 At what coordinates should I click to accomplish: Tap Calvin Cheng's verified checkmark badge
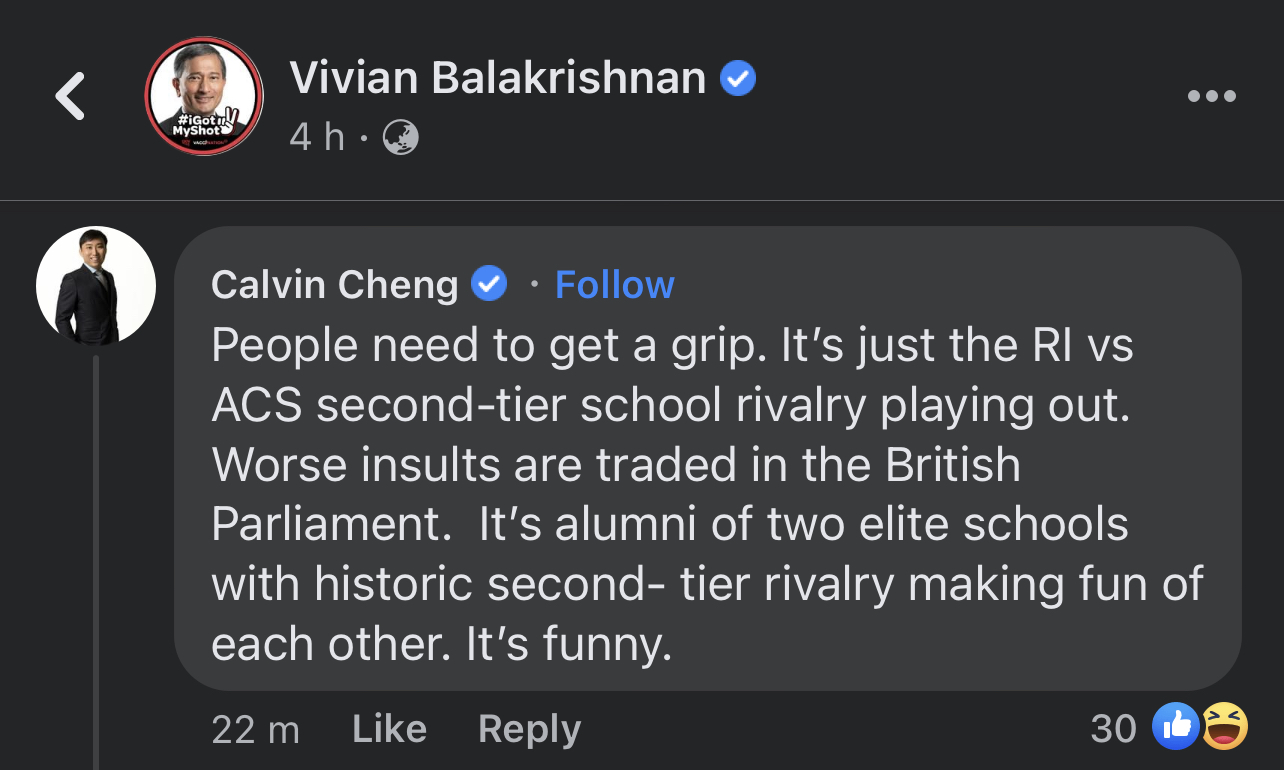[489, 285]
